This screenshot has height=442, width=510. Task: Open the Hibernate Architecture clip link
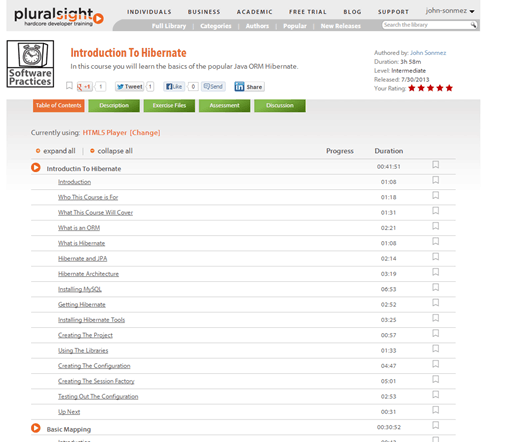pyautogui.click(x=88, y=274)
